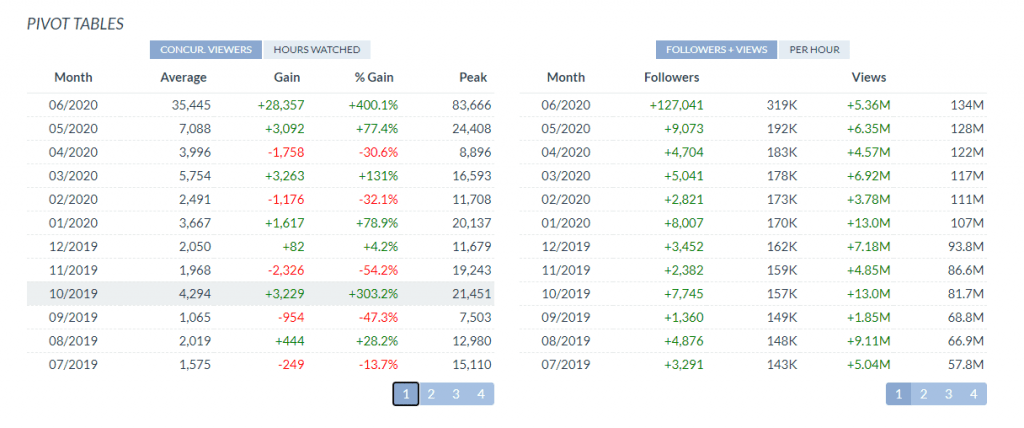Open page 2 of followers table
Screen dimensions: 1024x428
(923, 394)
